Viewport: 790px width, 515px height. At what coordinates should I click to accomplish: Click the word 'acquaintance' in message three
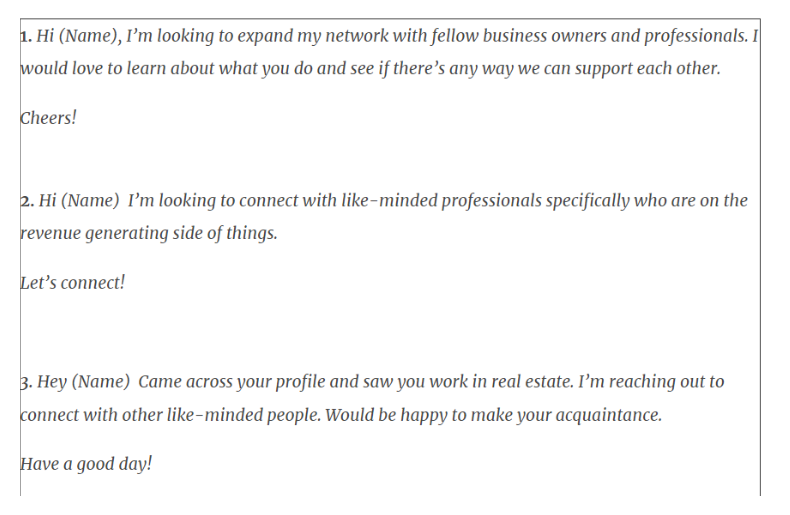point(609,416)
